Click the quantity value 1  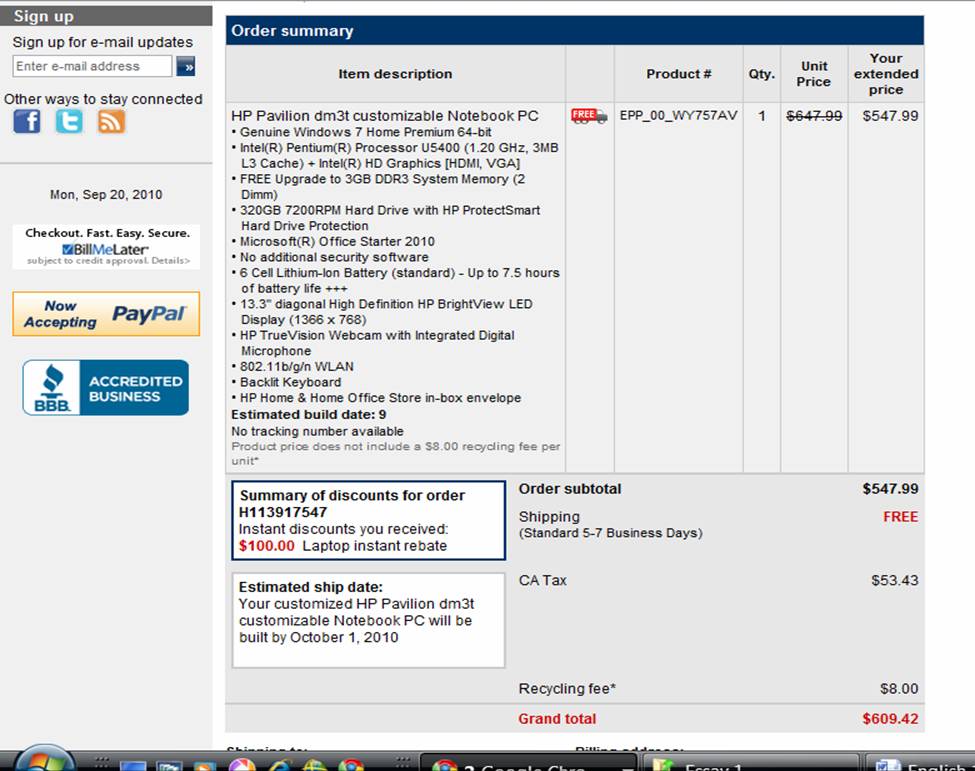(x=762, y=116)
